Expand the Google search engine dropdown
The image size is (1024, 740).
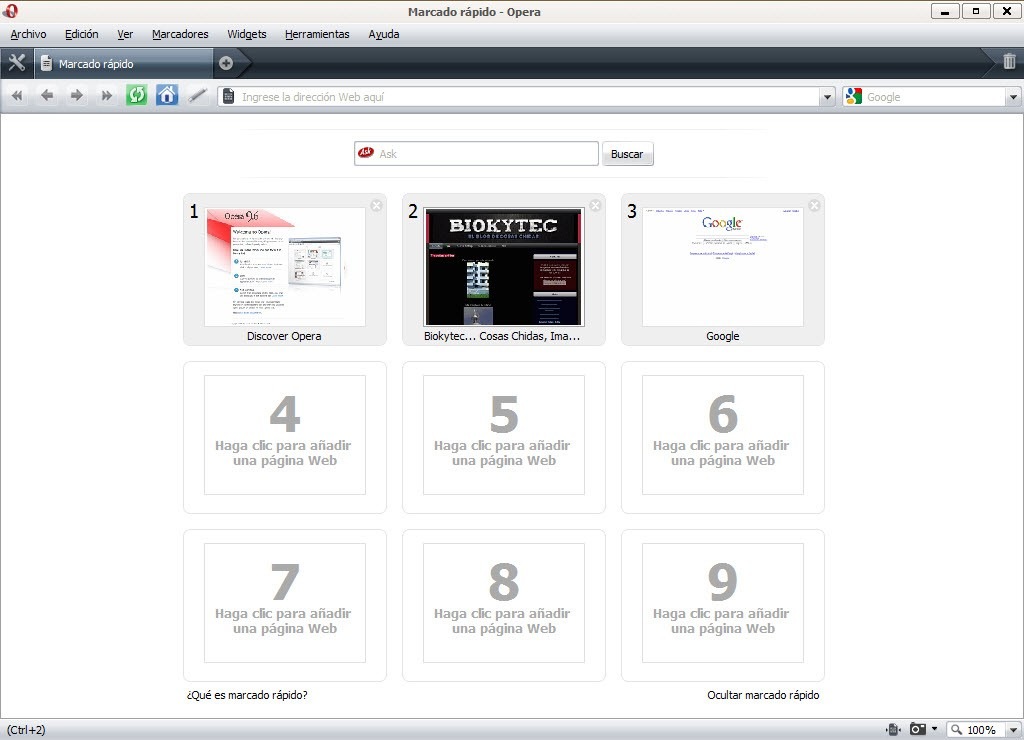1013,97
